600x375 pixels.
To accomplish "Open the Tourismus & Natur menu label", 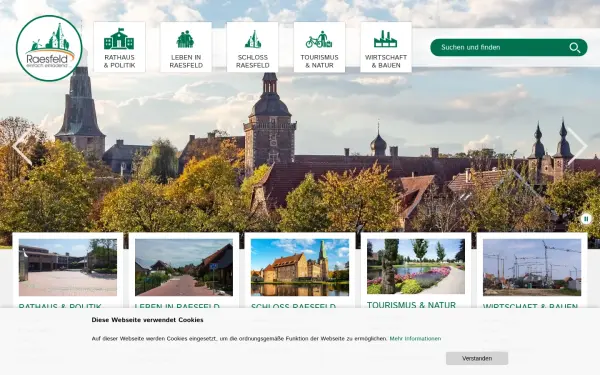I will click(x=319, y=61).
